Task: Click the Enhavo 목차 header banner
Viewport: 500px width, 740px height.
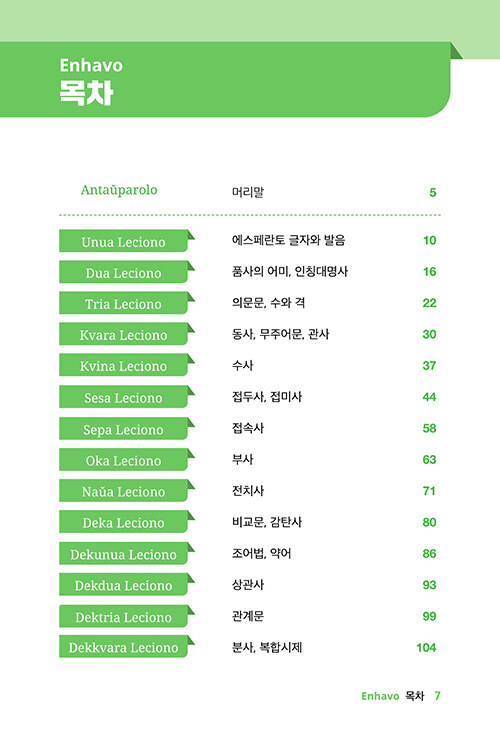Action: click(x=225, y=79)
